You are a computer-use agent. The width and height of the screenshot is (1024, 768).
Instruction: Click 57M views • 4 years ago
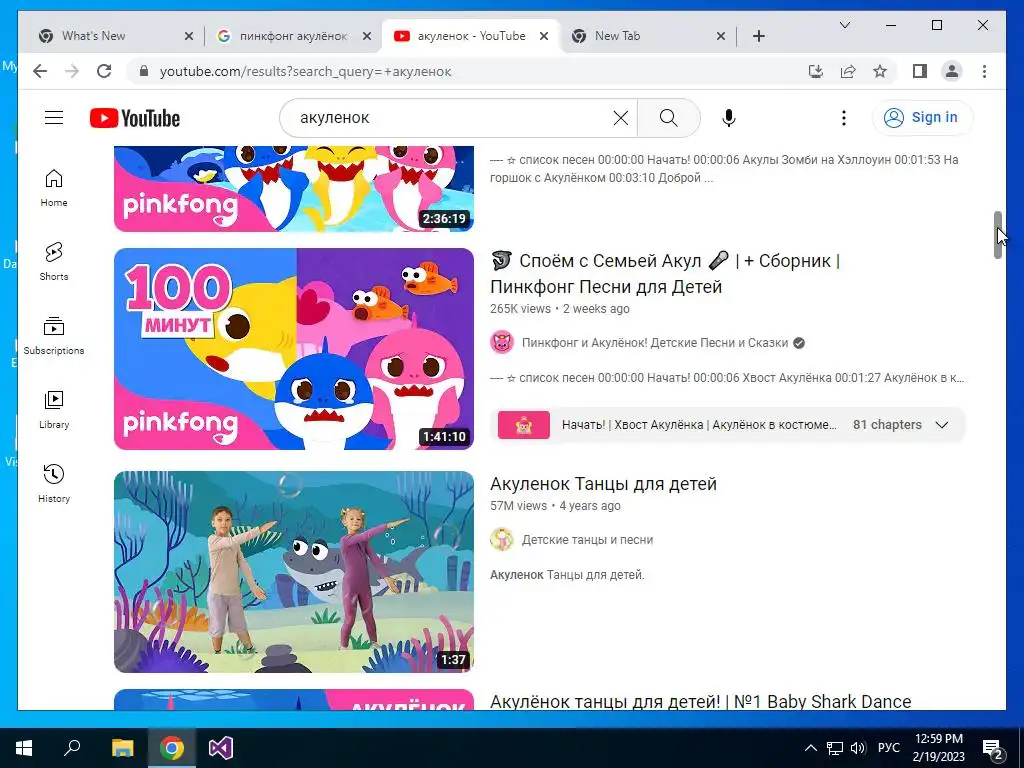tap(555, 506)
